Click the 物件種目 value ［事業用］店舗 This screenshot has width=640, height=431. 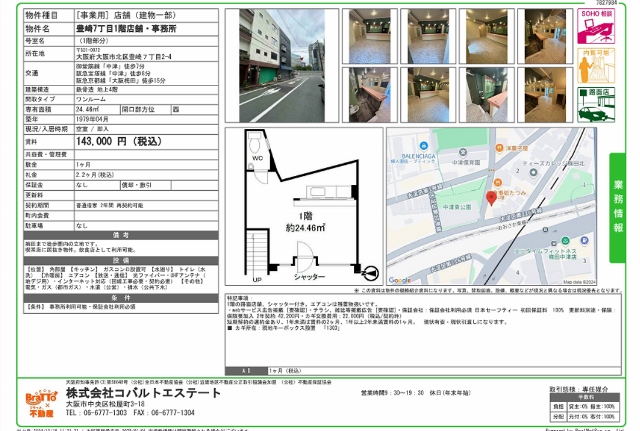tap(126, 15)
